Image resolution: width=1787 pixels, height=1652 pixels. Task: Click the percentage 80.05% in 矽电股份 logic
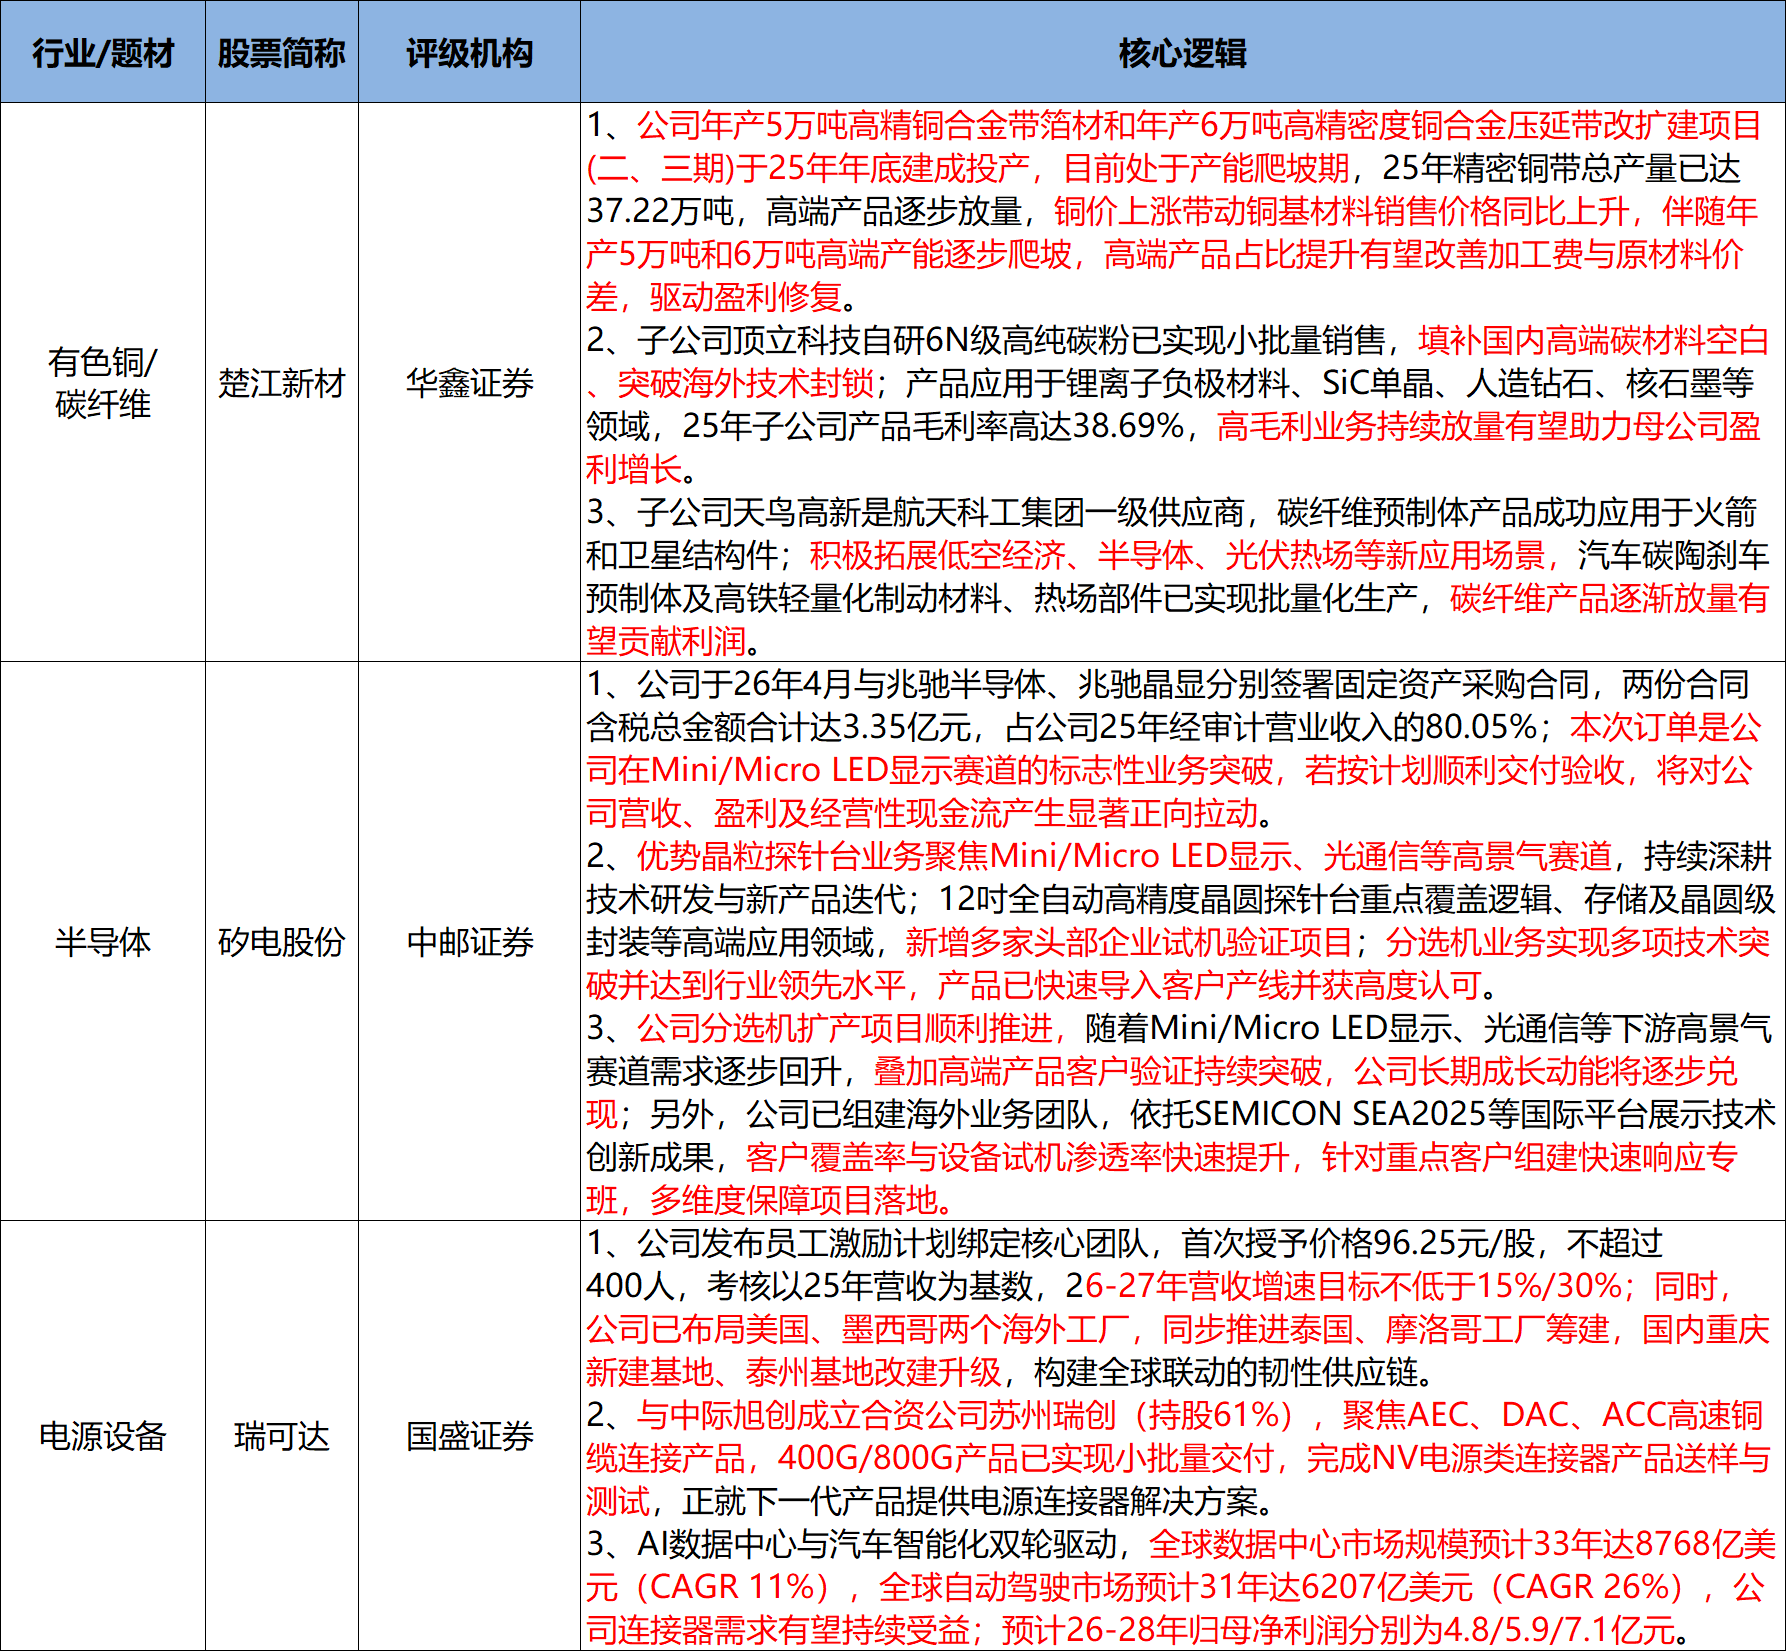point(1482,727)
